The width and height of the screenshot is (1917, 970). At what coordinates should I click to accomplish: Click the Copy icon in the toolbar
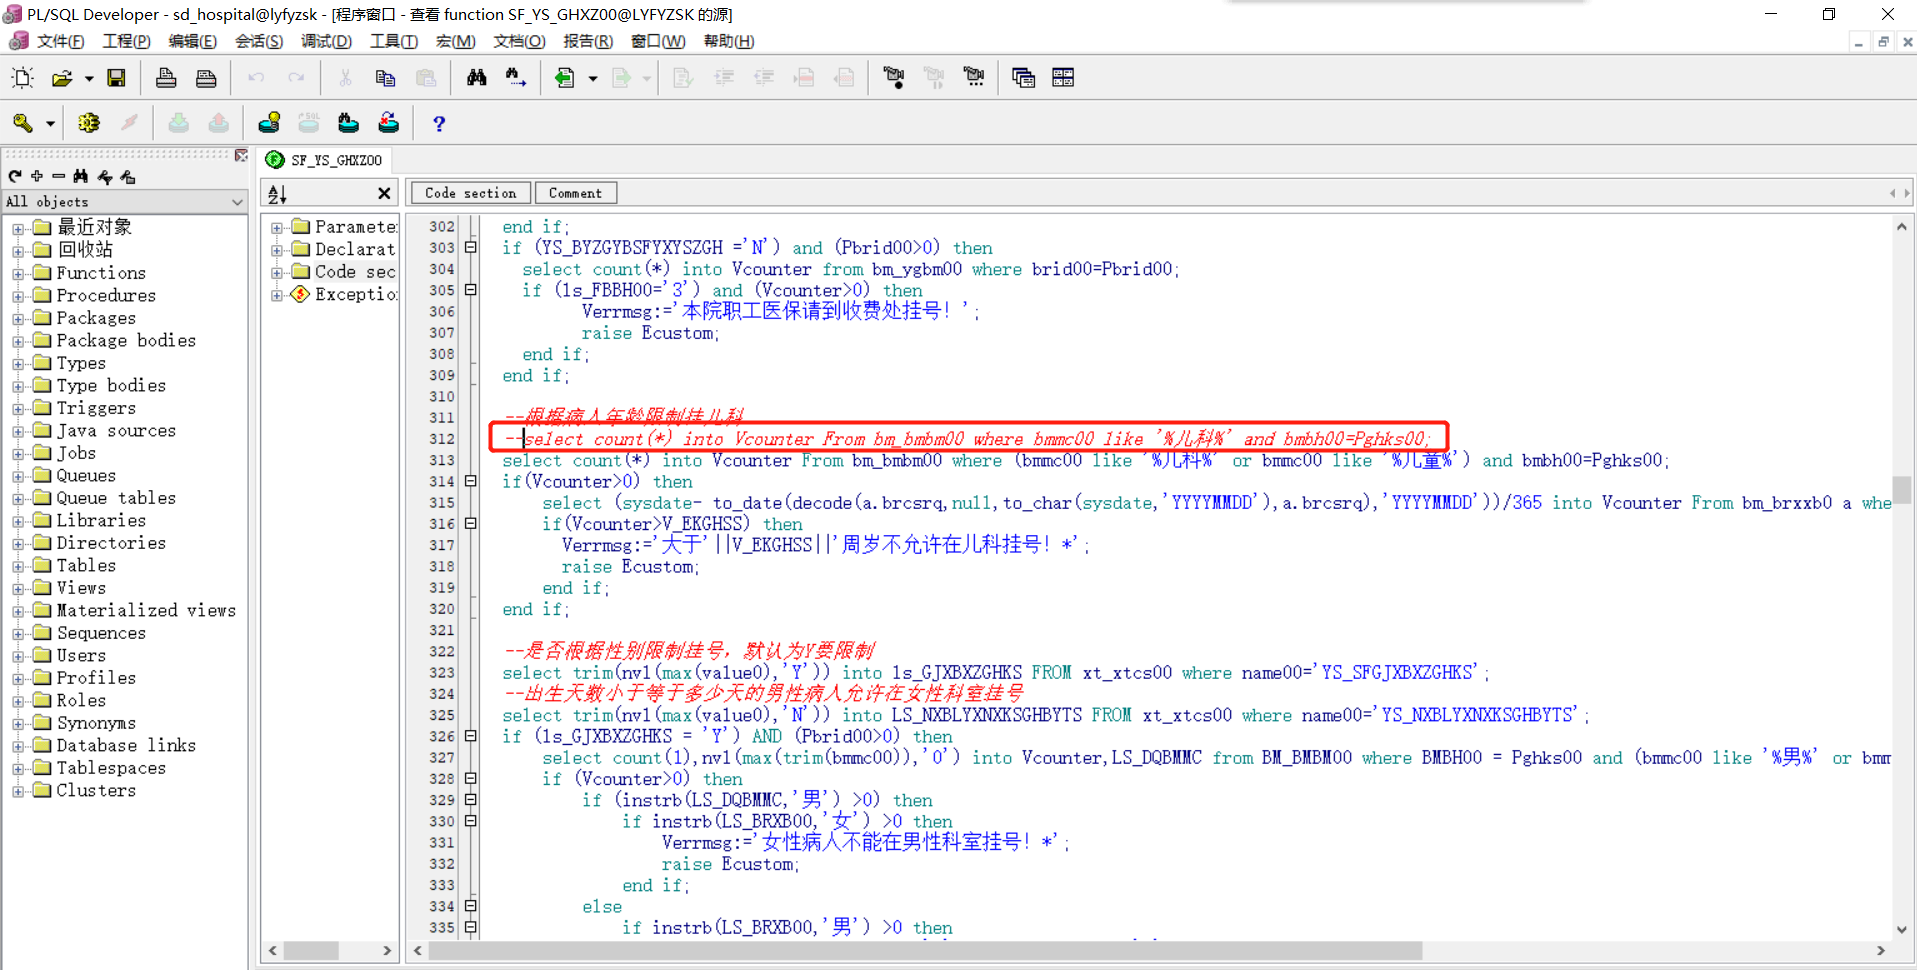pyautogui.click(x=385, y=78)
